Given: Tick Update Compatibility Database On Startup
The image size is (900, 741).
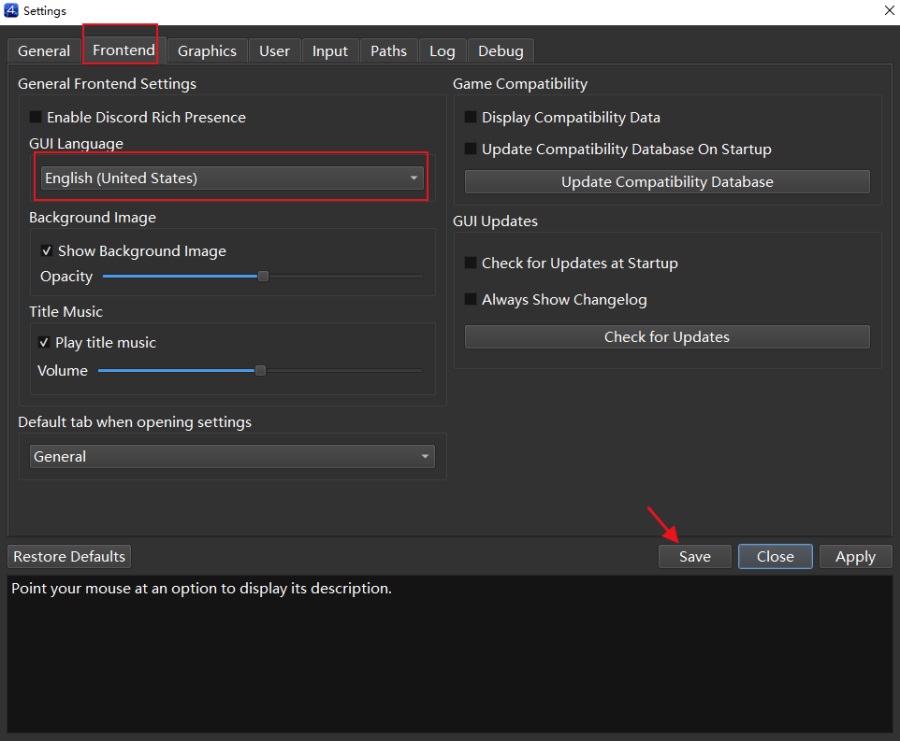Looking at the screenshot, I should coord(470,149).
